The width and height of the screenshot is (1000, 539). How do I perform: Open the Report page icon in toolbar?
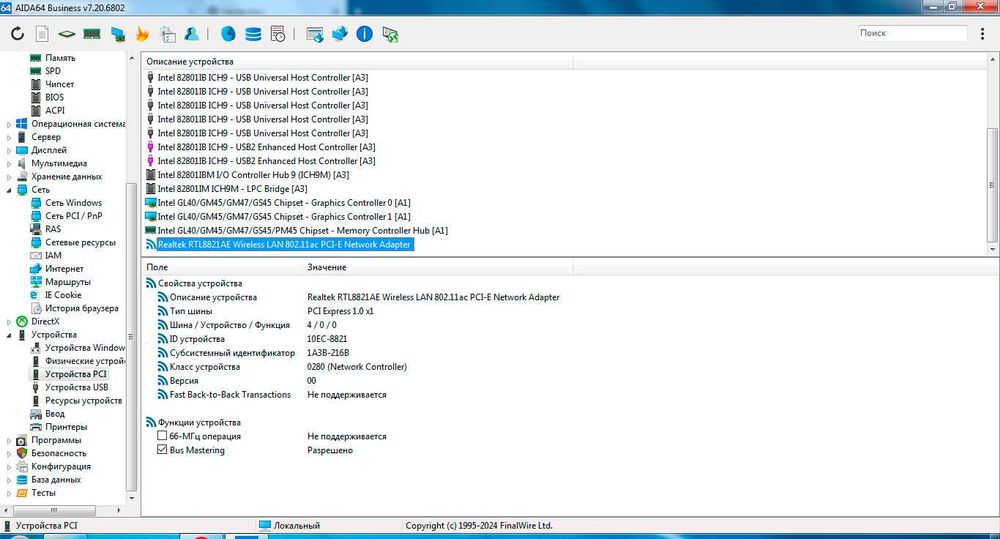tap(42, 33)
